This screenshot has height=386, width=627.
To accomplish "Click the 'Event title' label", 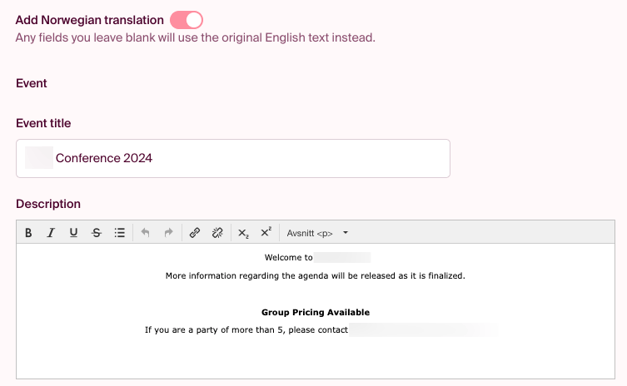I will point(43,123).
